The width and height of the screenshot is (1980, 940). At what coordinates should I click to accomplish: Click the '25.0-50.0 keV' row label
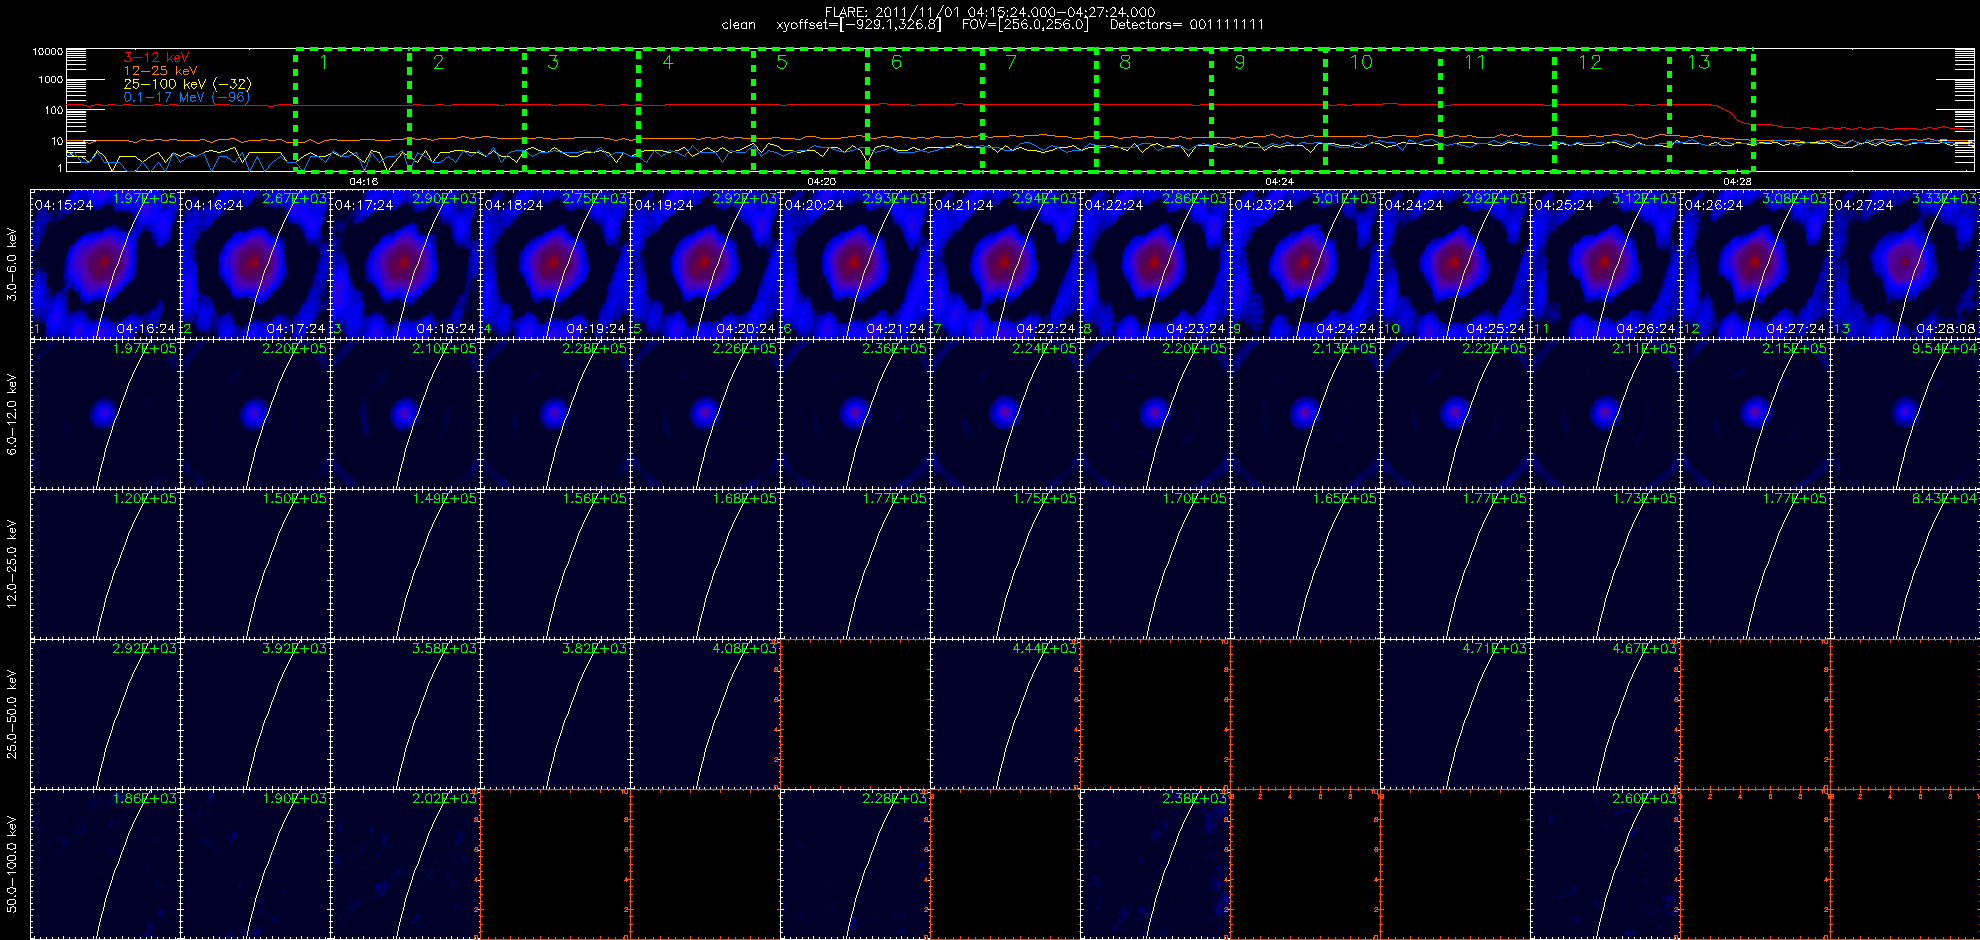[12, 714]
